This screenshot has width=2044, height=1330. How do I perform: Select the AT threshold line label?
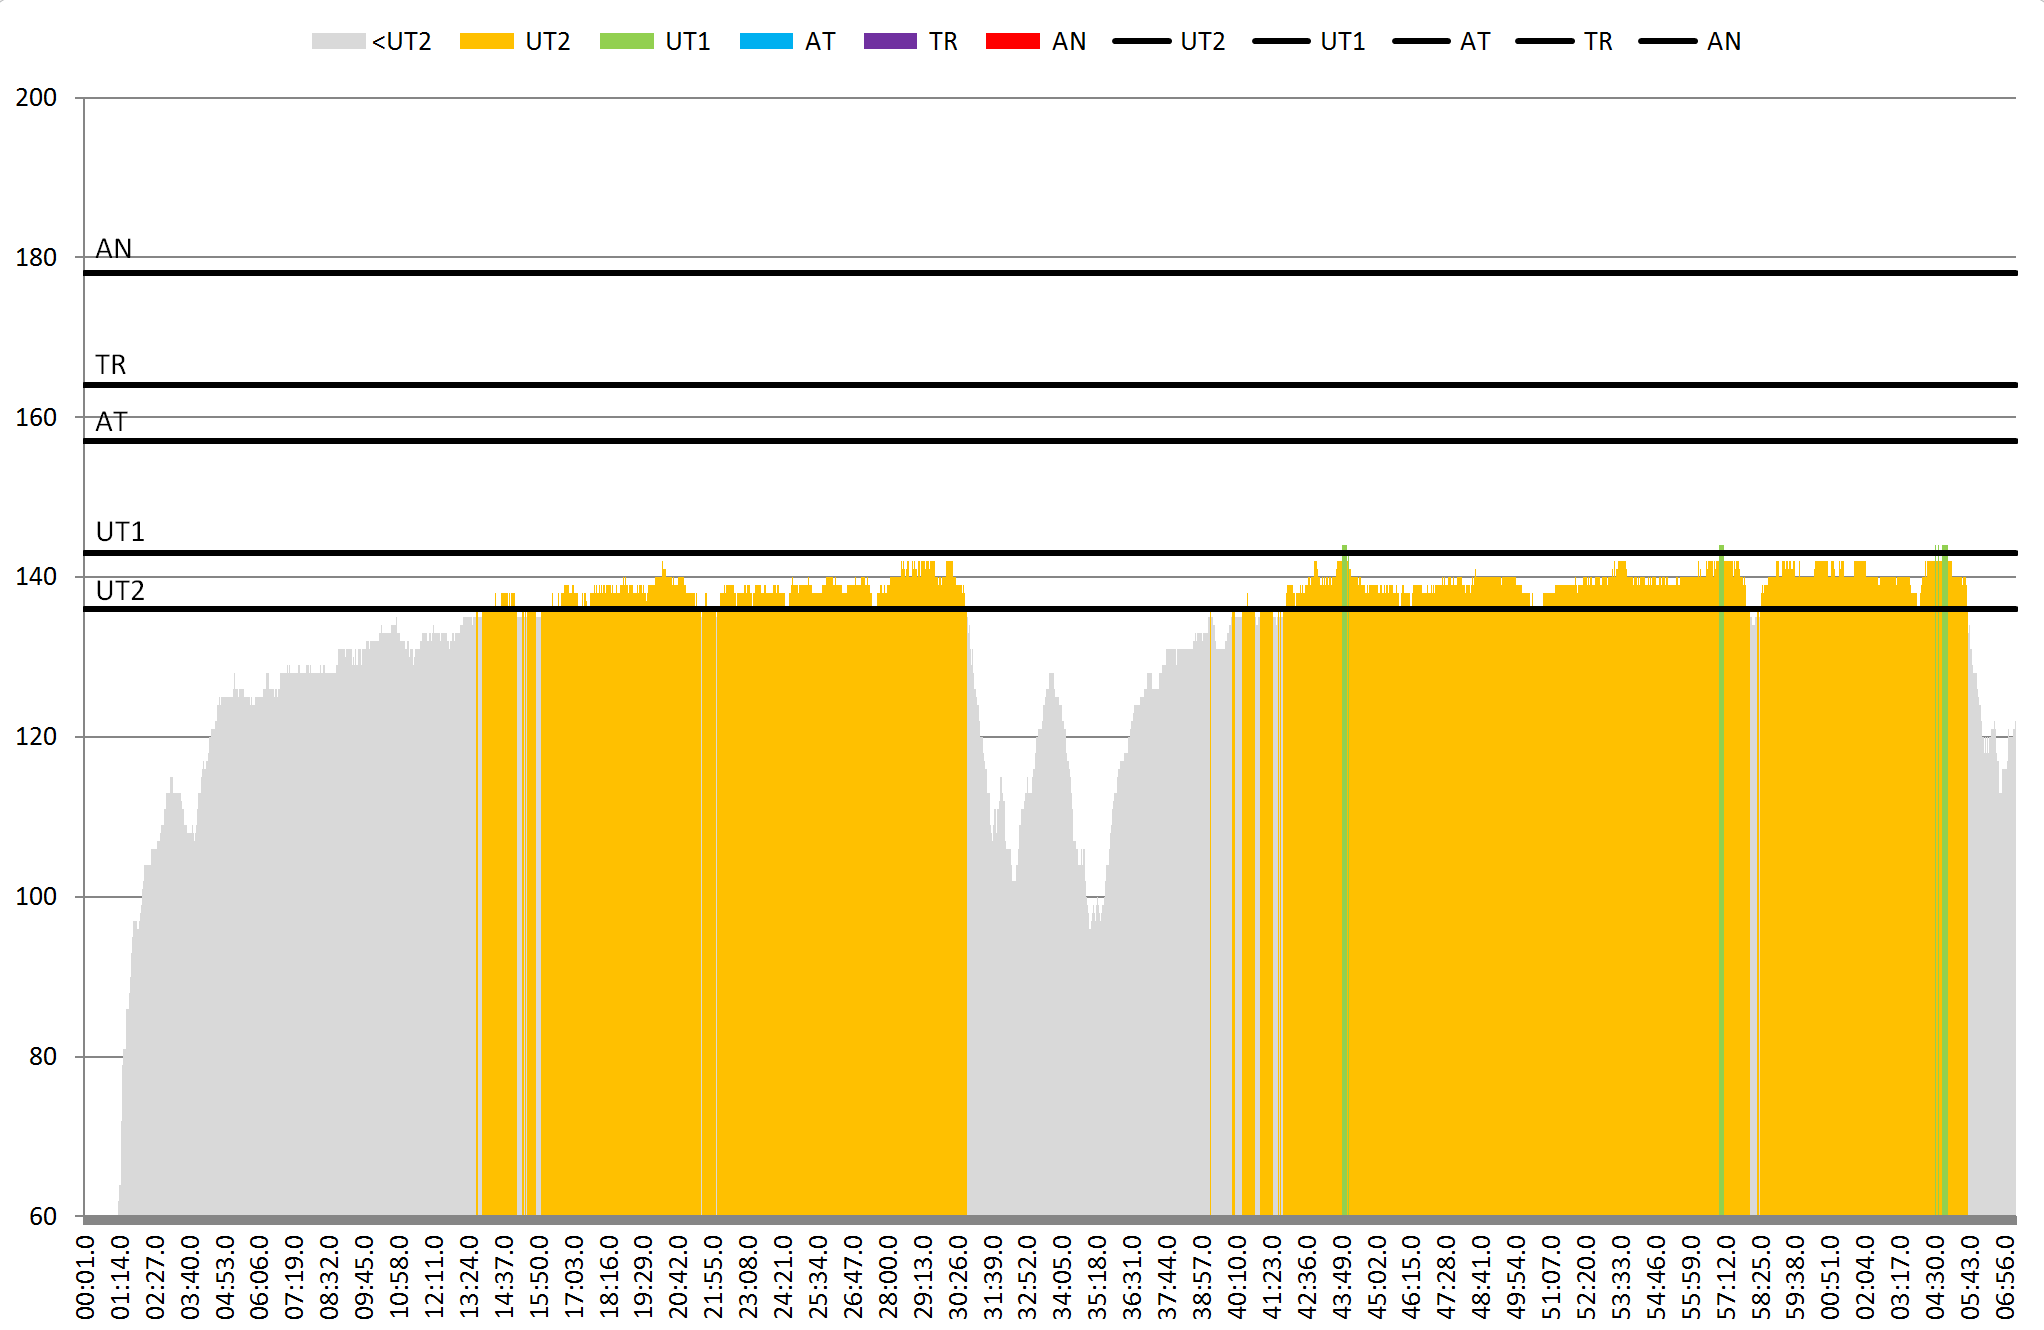coord(111,422)
